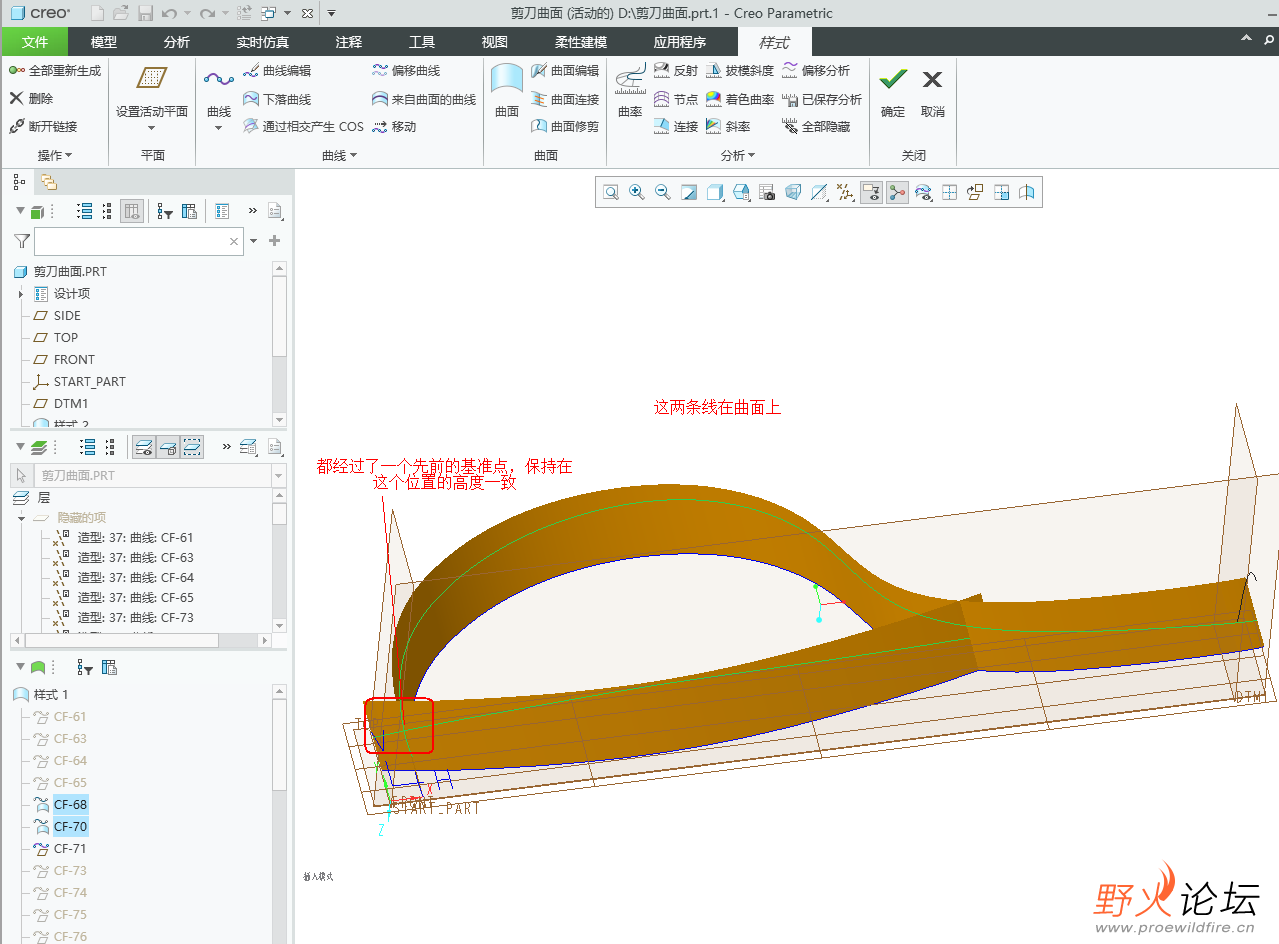Toggle dashed-box layer view button in layer toolbar
The image size is (1279, 944).
(192, 447)
